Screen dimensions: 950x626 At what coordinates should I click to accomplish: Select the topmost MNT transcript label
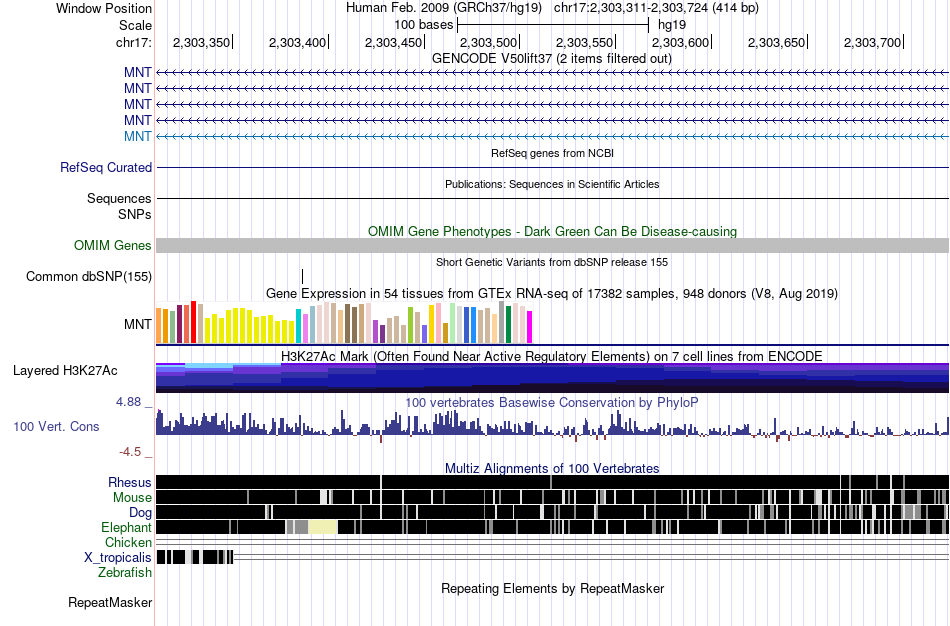138,73
